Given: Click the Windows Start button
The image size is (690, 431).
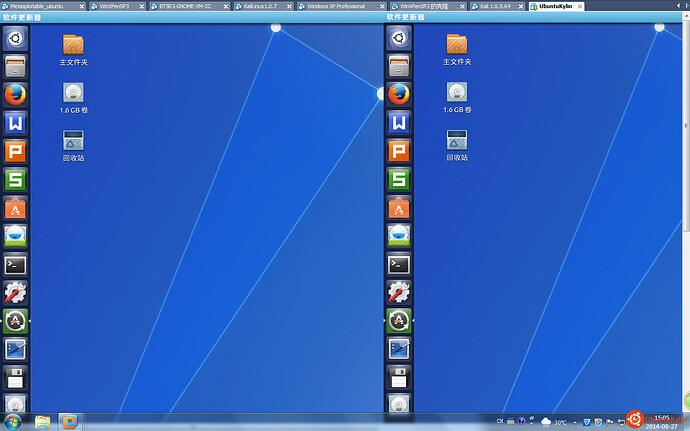Looking at the screenshot, I should pos(14,421).
